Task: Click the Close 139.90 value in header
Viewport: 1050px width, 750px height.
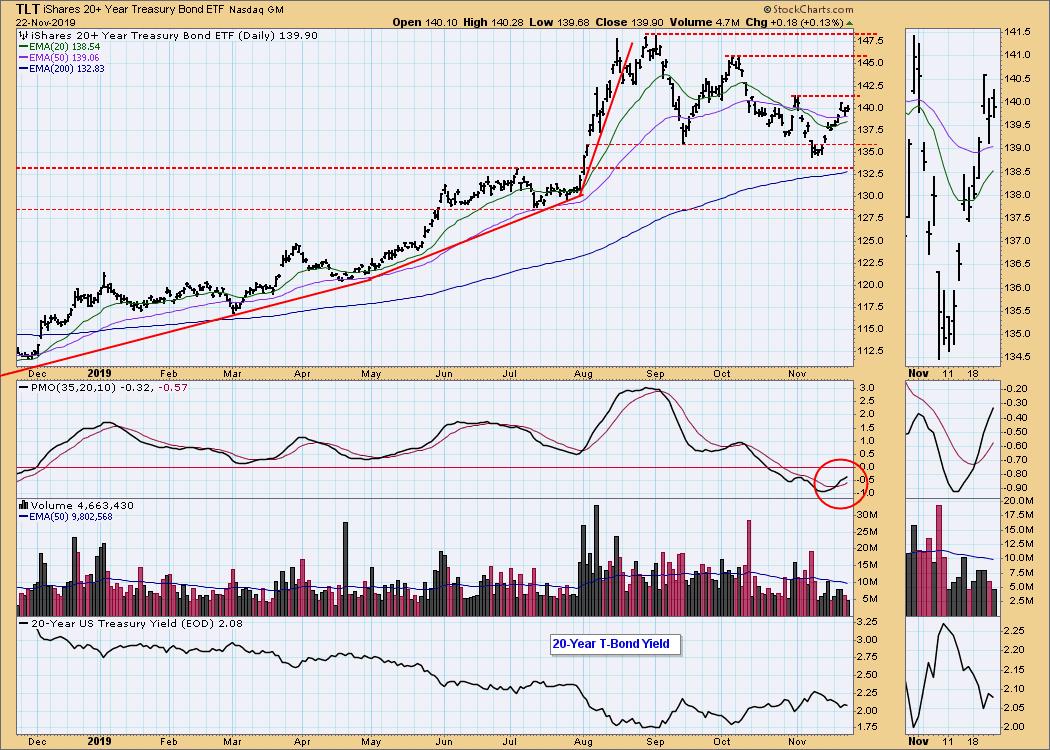Action: (x=627, y=22)
